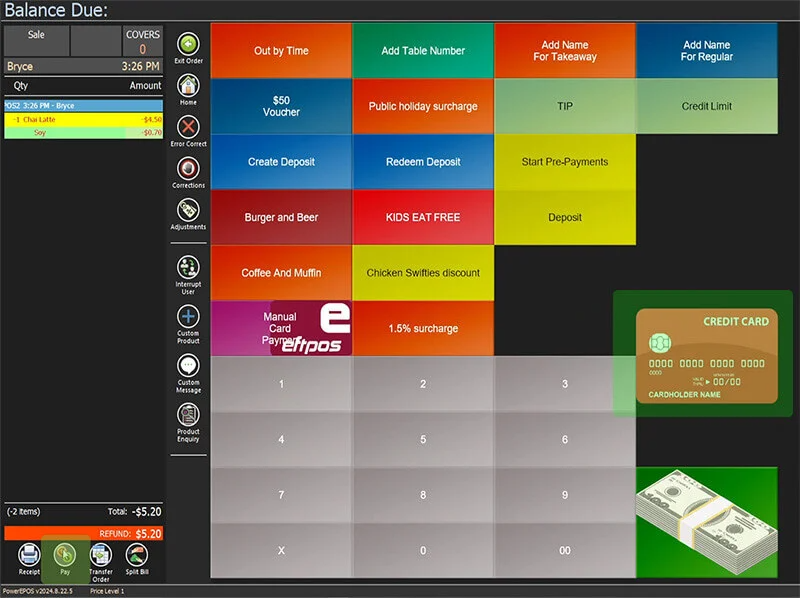This screenshot has height=598, width=800.
Task: Open the Product Enquiry icon
Action: [x=188, y=415]
